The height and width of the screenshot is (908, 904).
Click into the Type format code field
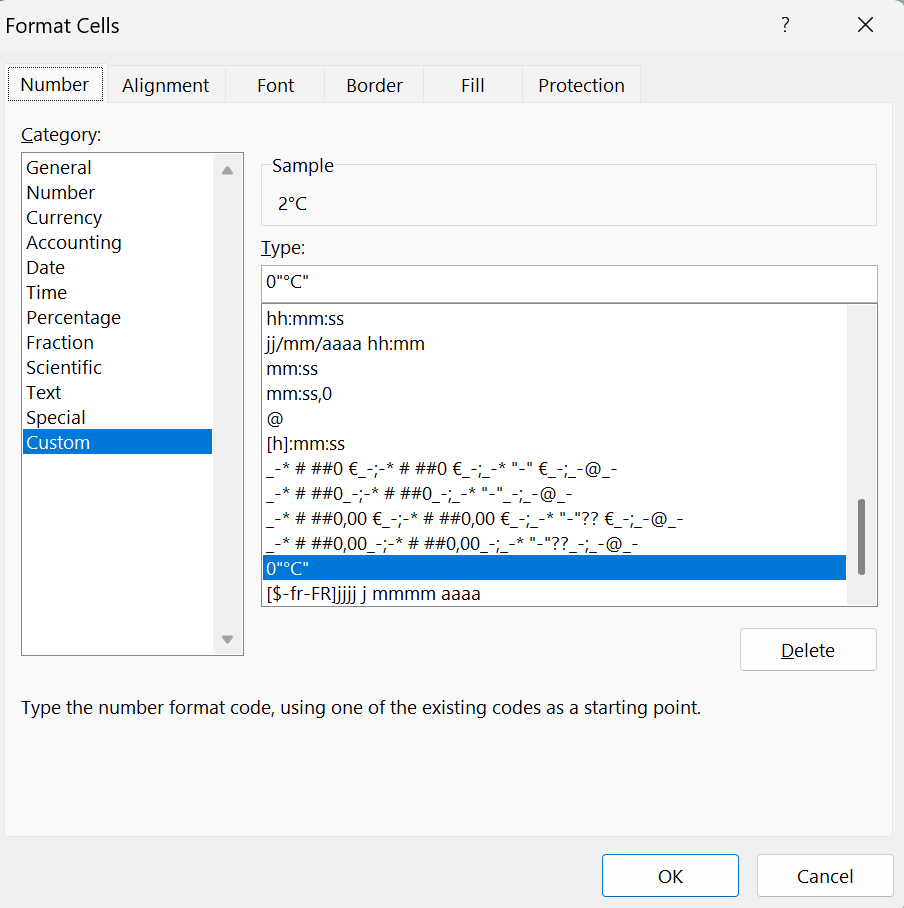click(569, 282)
